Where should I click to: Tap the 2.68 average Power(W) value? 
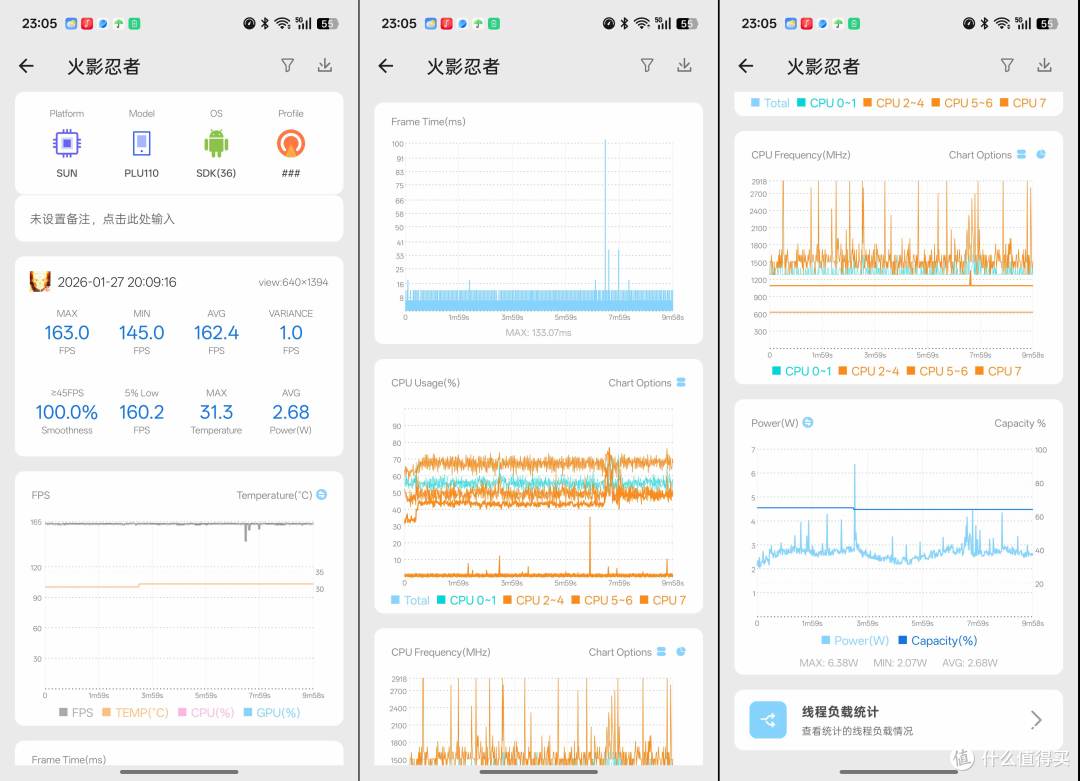(291, 412)
